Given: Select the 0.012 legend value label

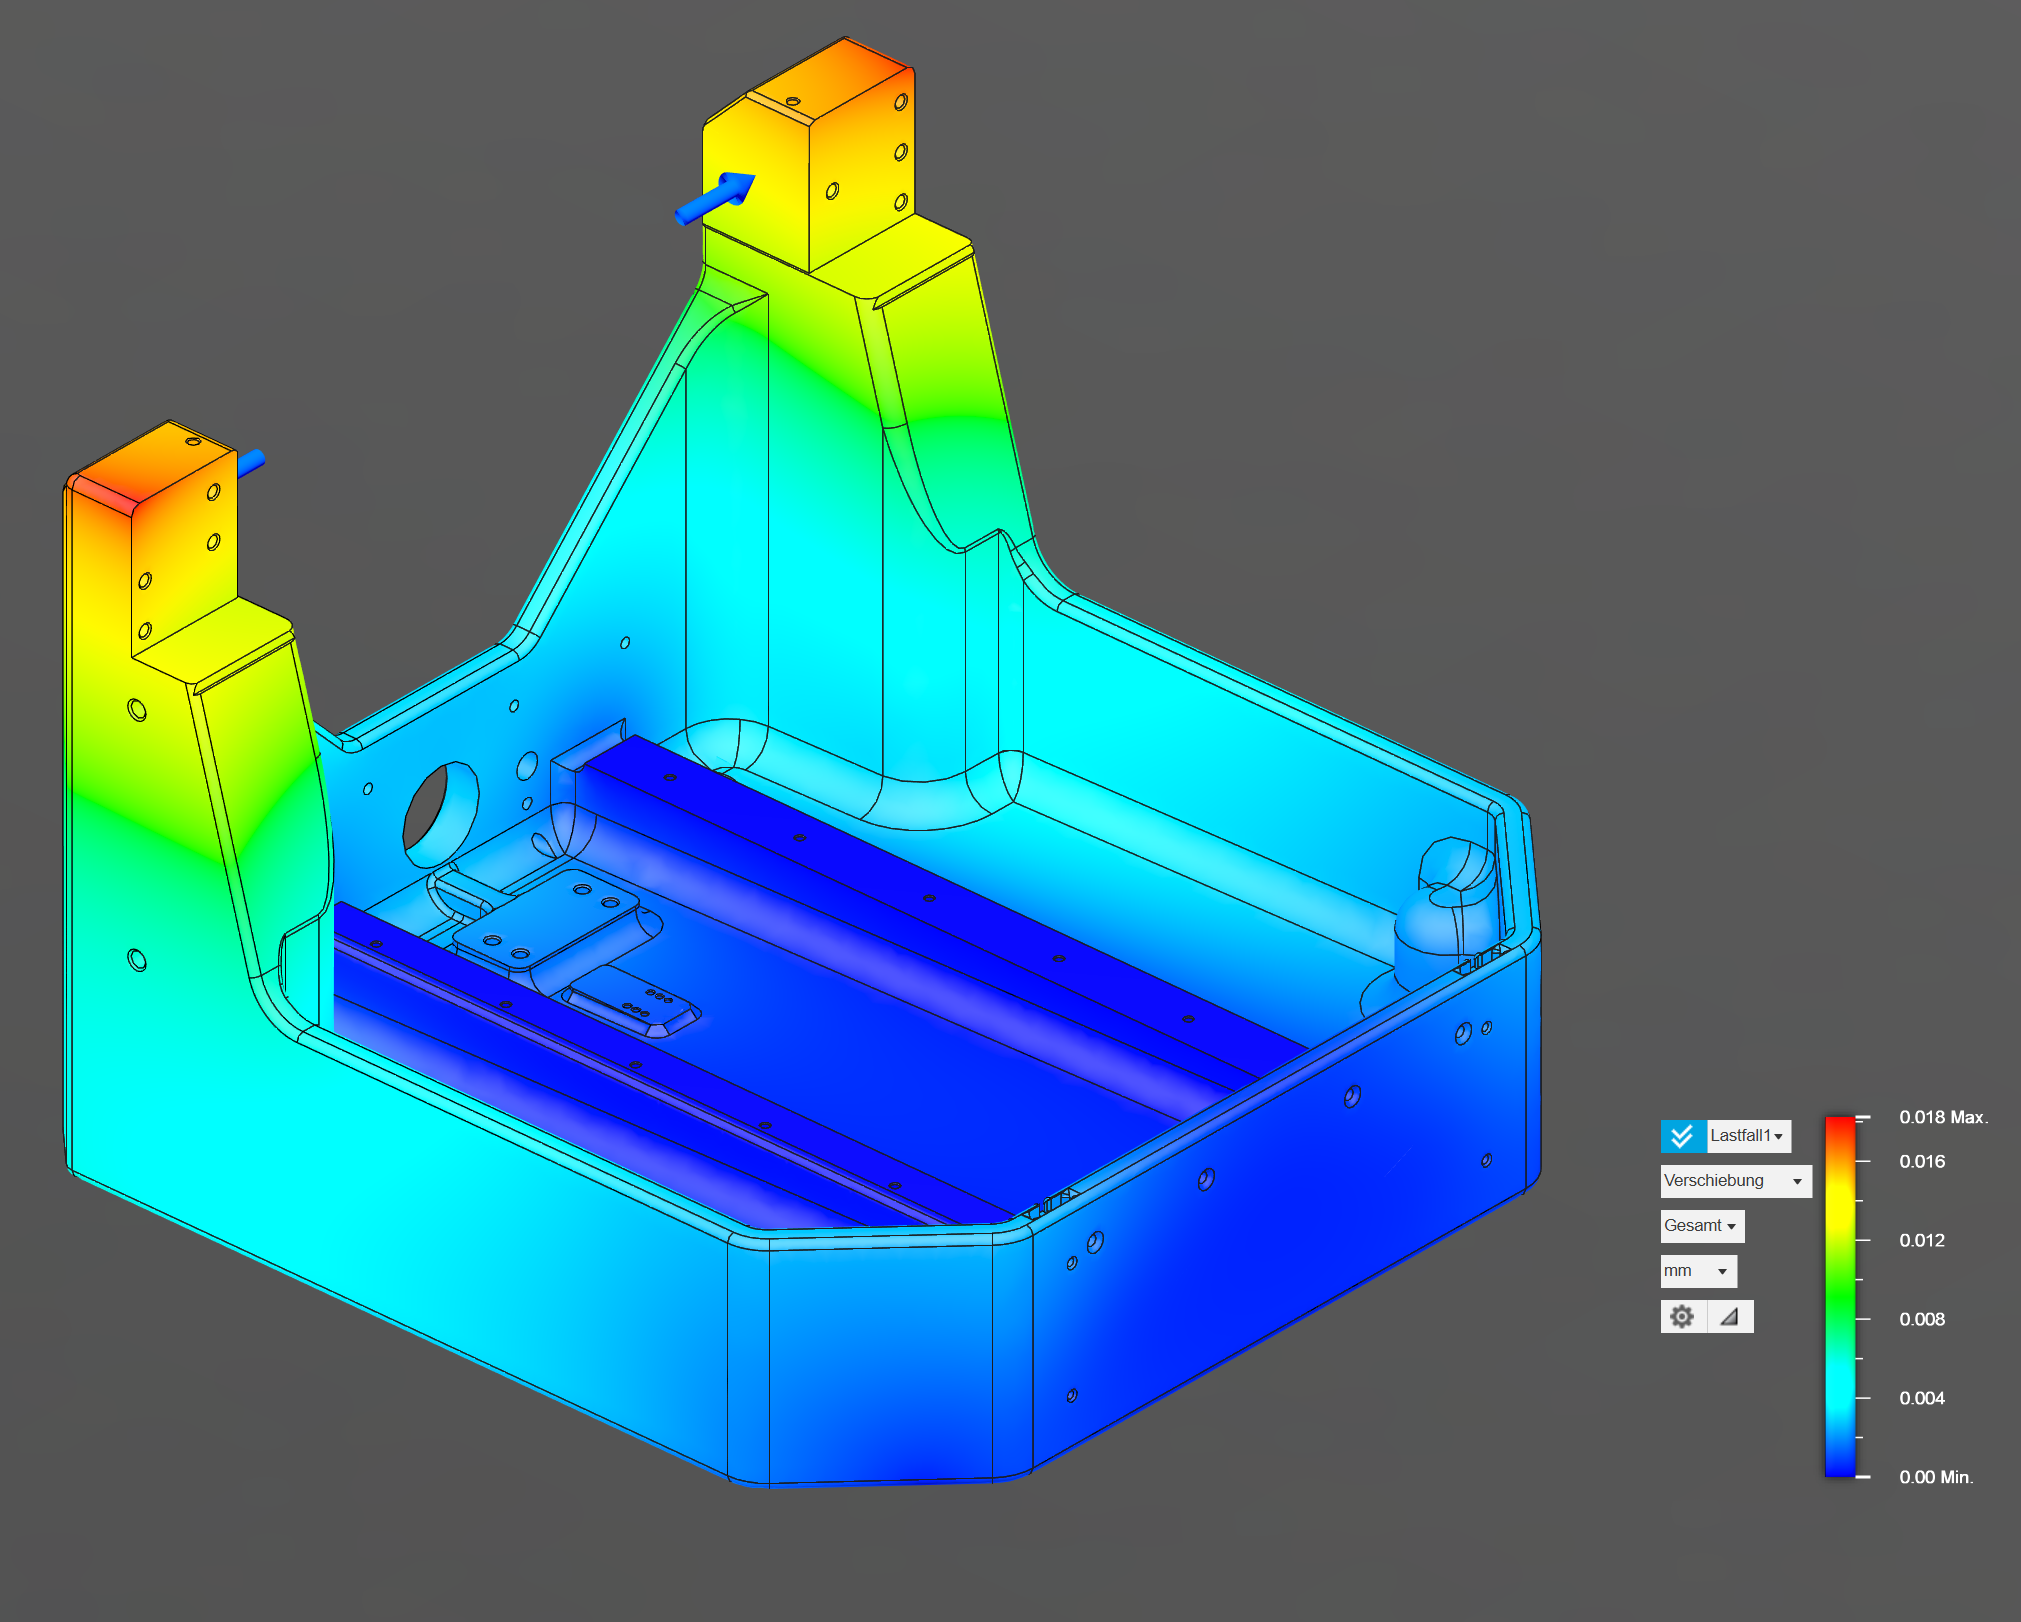Looking at the screenshot, I should point(1921,1240).
